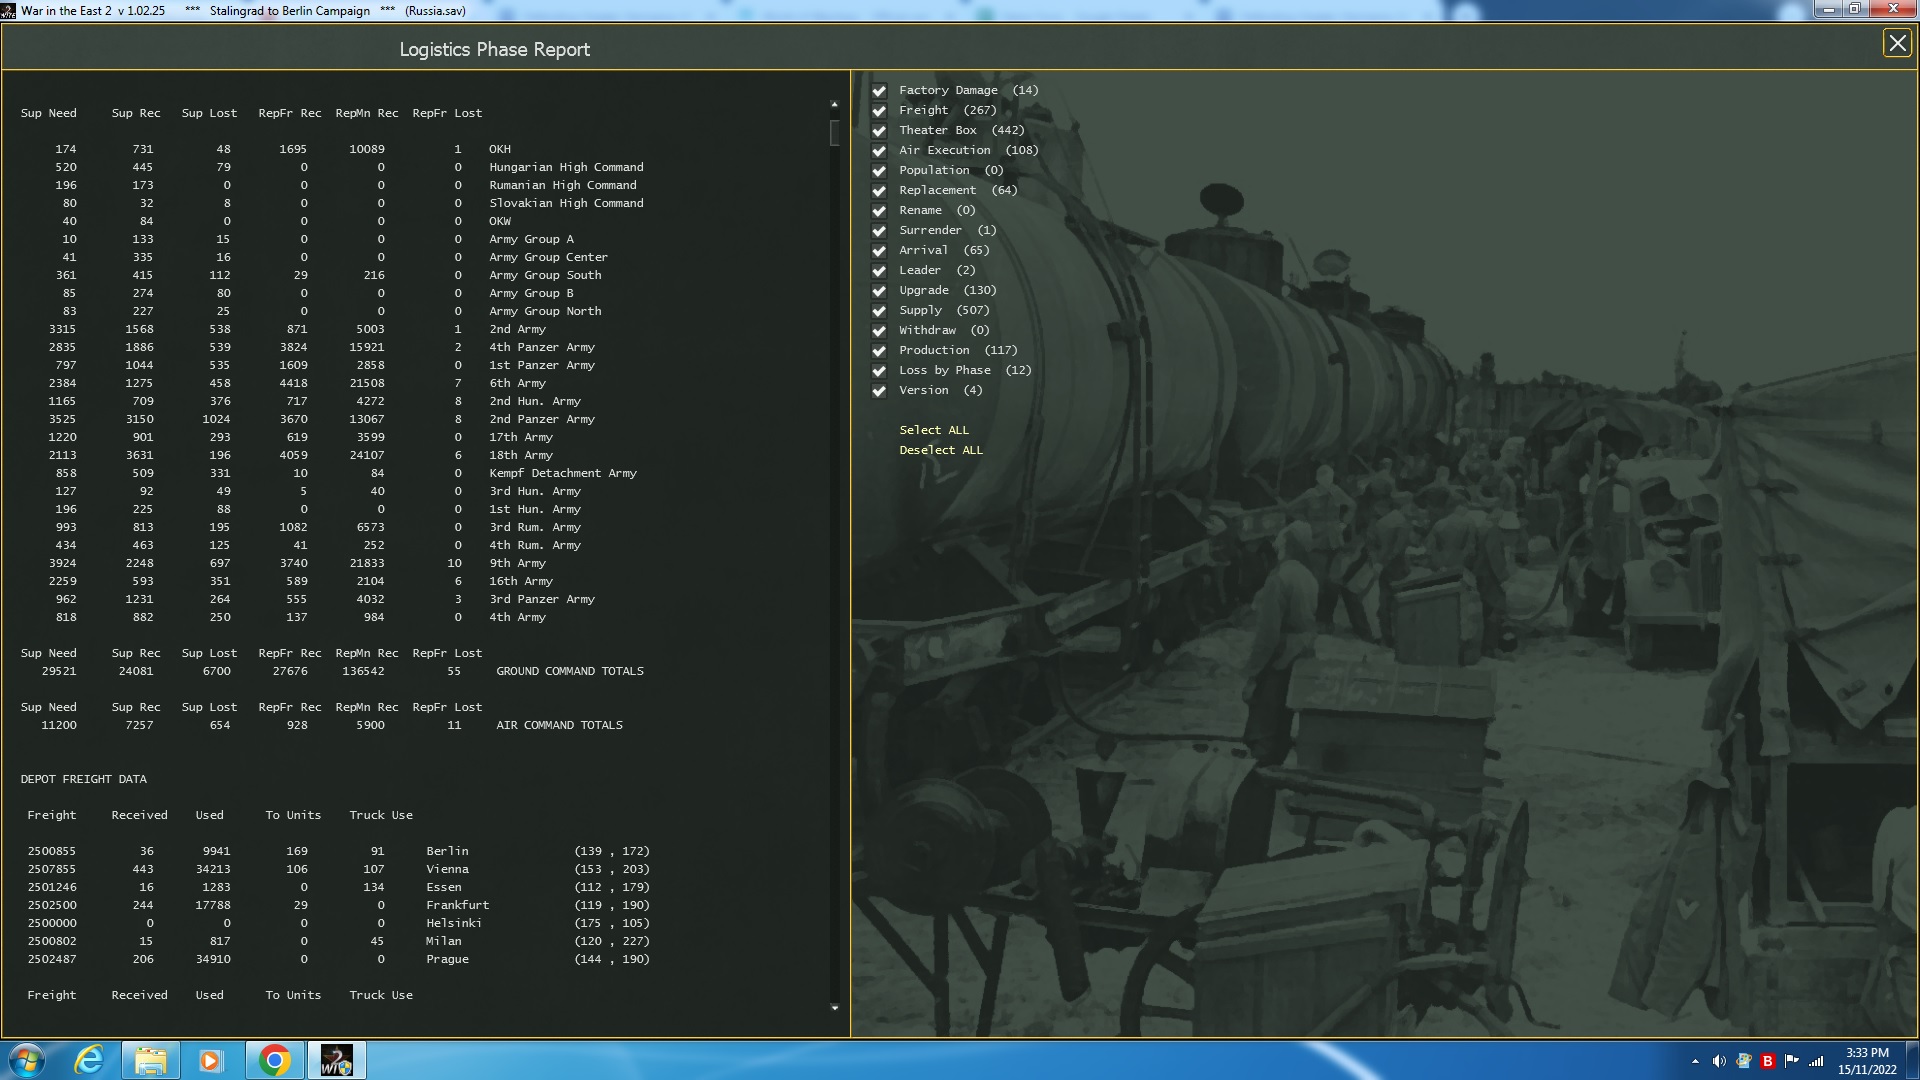Click the report scrollbar down arrow
This screenshot has height=1080, width=1920.
point(835,1008)
